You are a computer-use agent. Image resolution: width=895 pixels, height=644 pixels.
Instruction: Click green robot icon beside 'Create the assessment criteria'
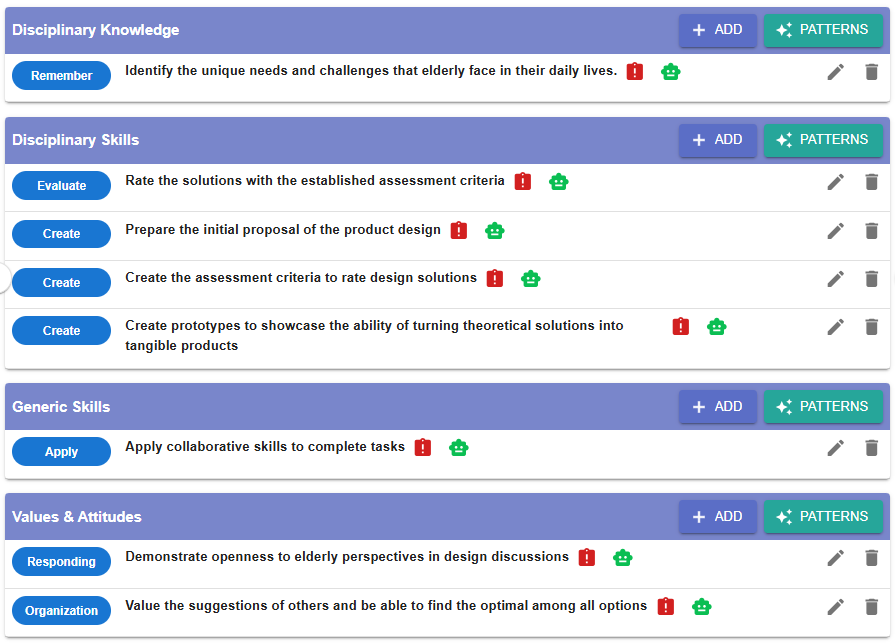(531, 279)
